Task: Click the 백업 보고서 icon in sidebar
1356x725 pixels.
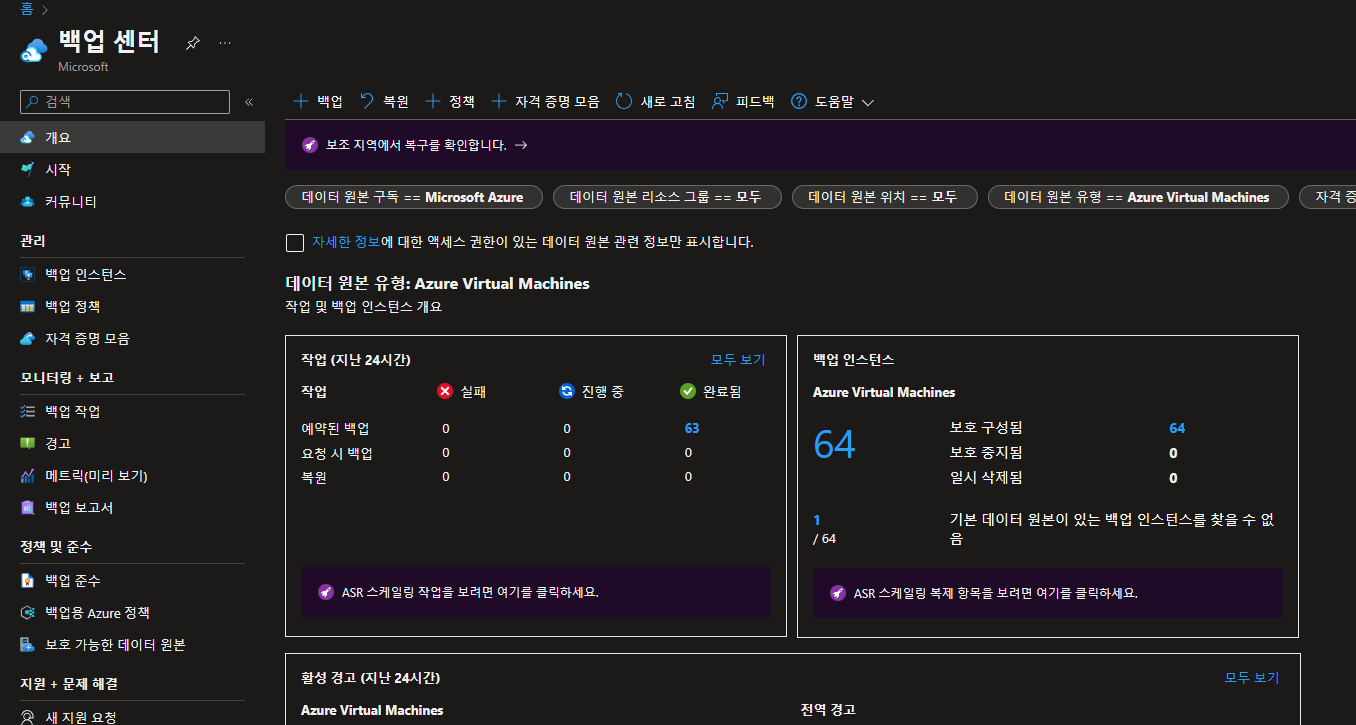Action: (x=28, y=508)
